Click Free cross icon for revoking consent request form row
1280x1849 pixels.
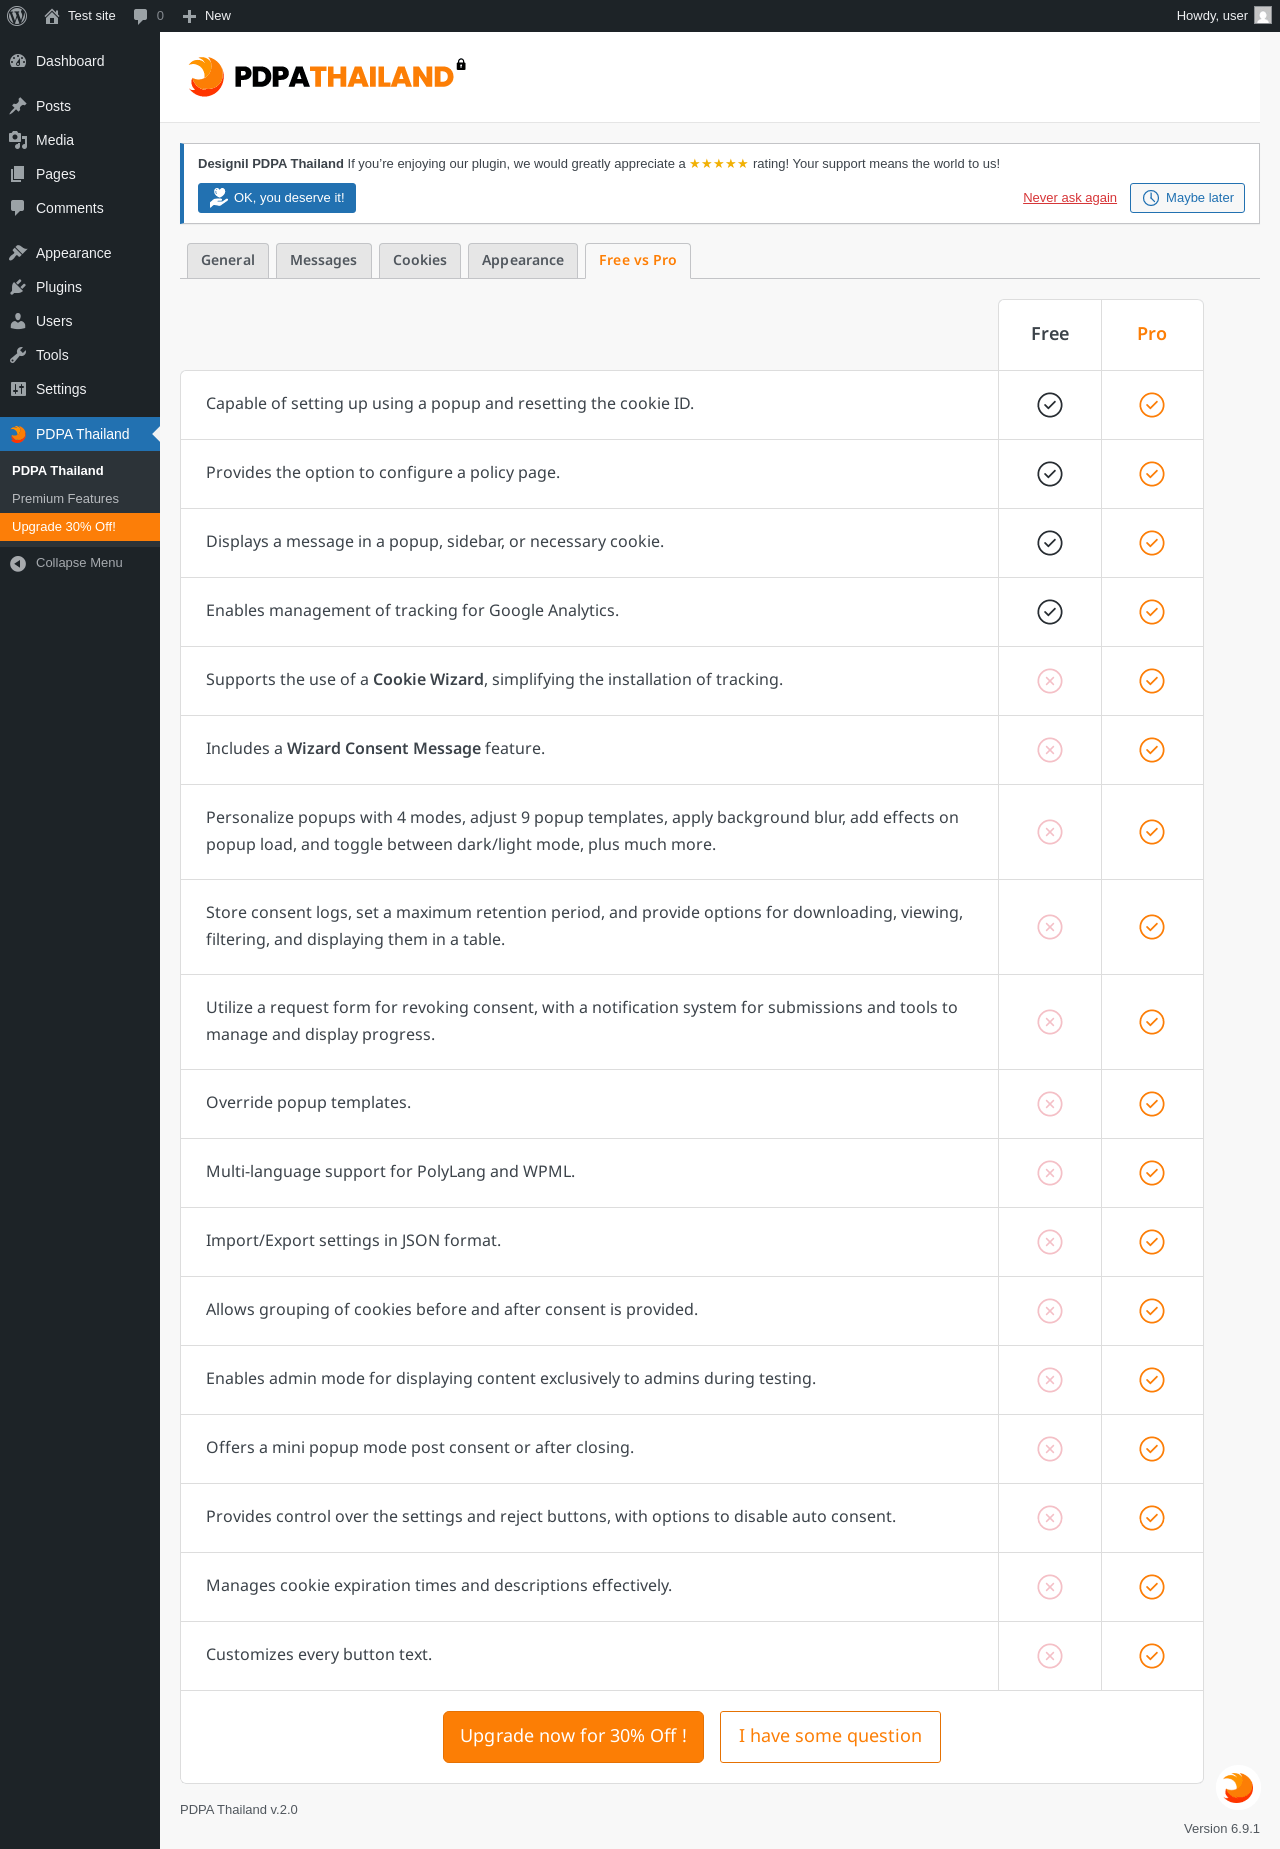click(1050, 1022)
